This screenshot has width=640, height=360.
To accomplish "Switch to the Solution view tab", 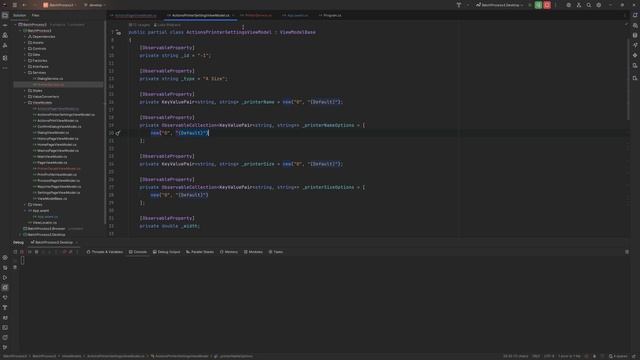I will [19, 16].
